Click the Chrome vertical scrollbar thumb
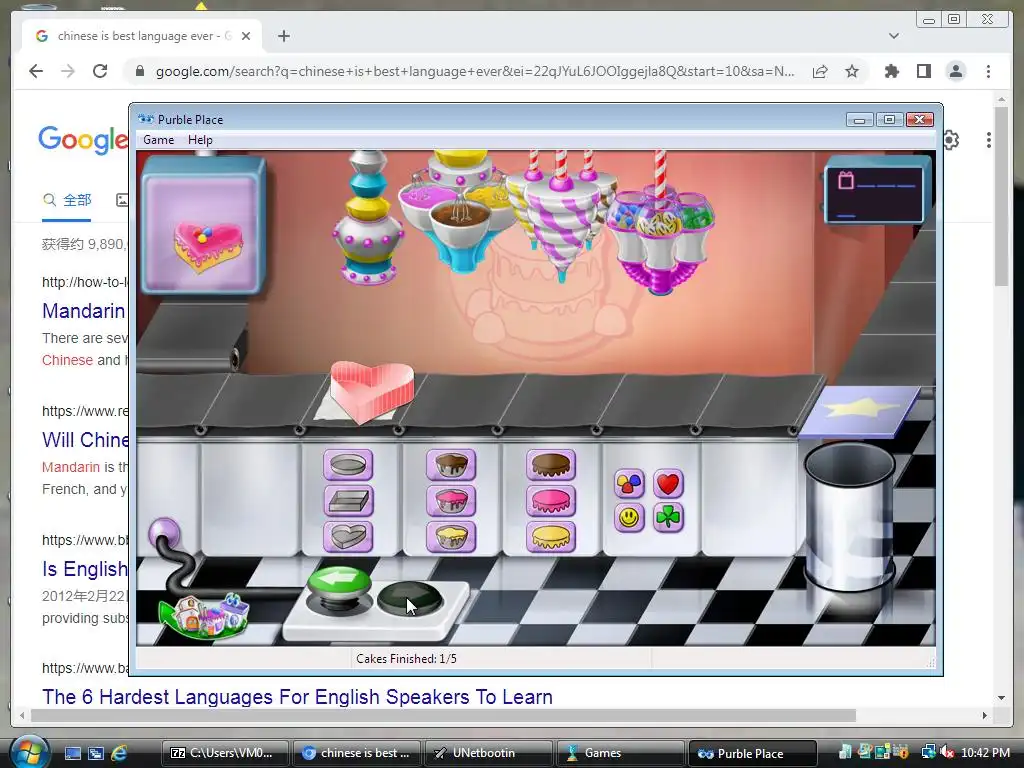1024x768 pixels. pyautogui.click(x=1002, y=196)
